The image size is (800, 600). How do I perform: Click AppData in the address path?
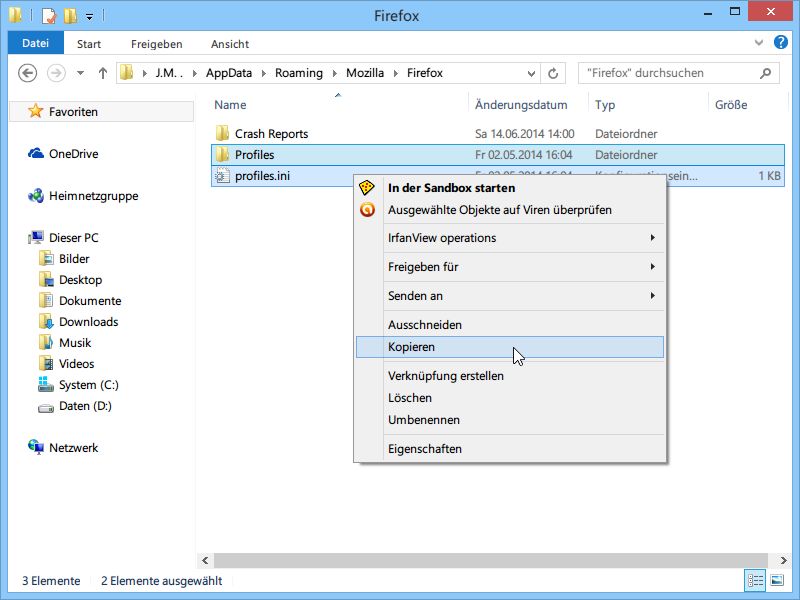coord(229,73)
